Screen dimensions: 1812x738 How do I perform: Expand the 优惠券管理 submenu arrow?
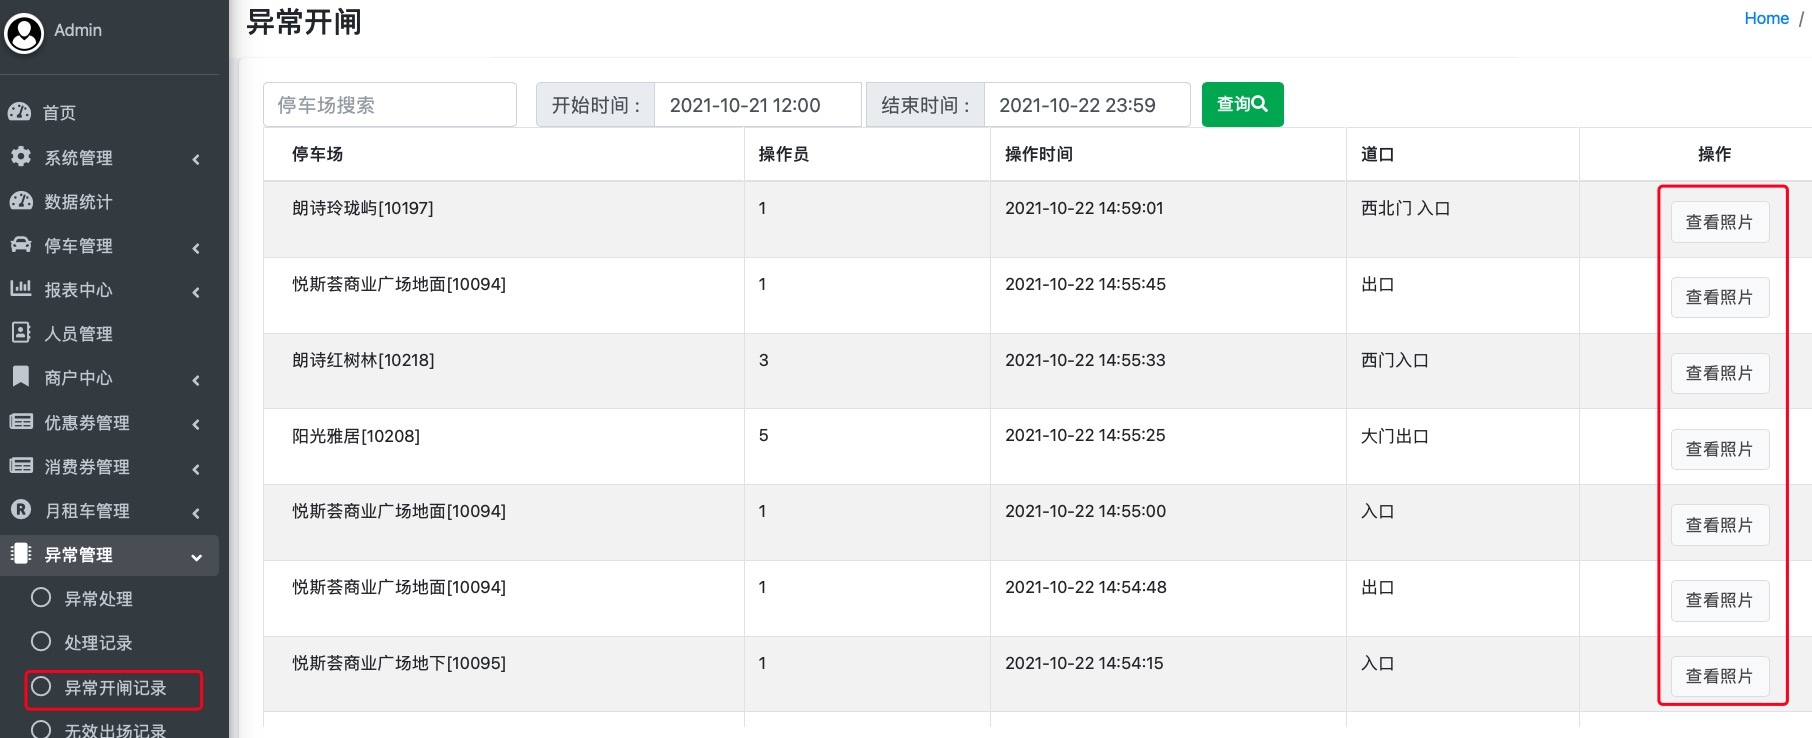196,424
